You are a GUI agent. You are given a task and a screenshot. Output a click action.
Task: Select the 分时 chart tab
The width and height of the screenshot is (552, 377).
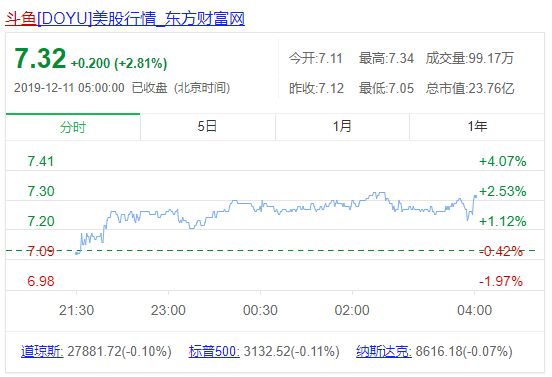coord(73,127)
